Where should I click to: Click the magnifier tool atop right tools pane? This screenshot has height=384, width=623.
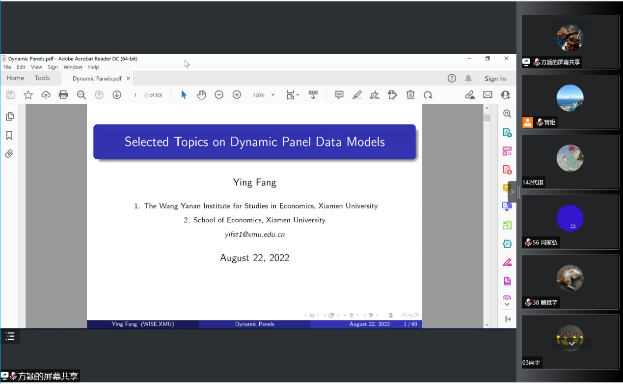(507, 114)
